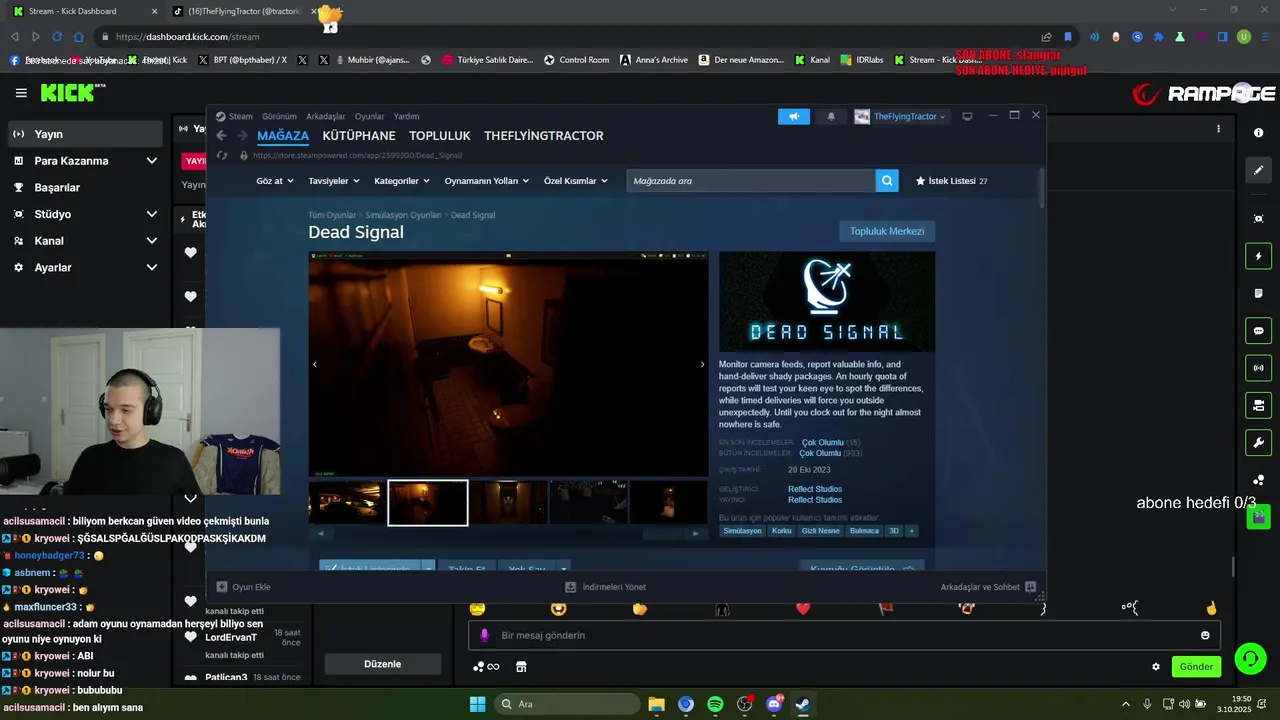Open the Yardım menu in Steam
Screen dimensions: 1280x720
tap(406, 116)
